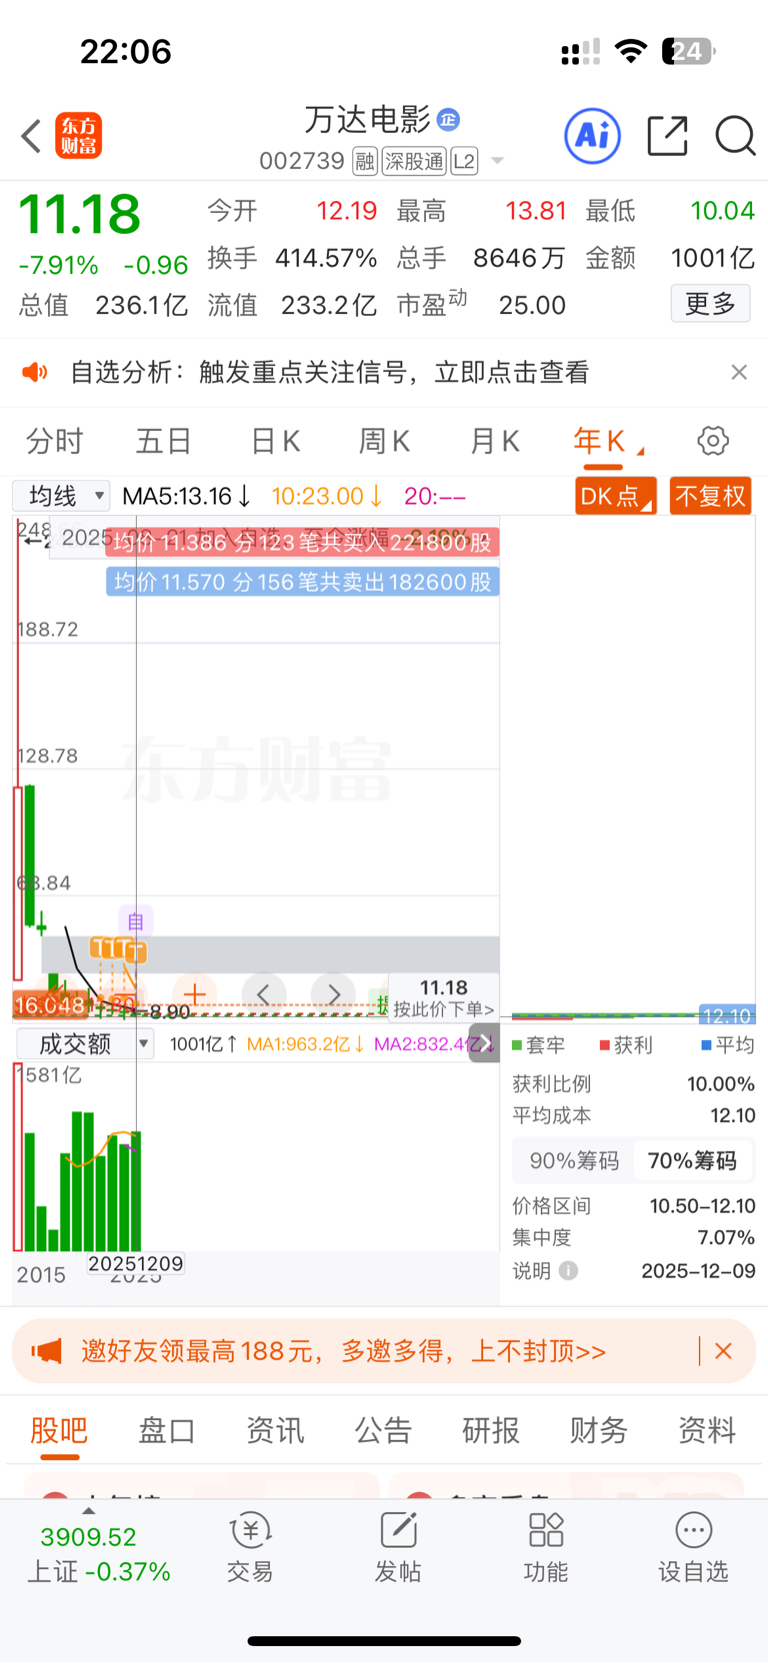Switch to 资料 tab
768x1663 pixels.
coord(707,1431)
